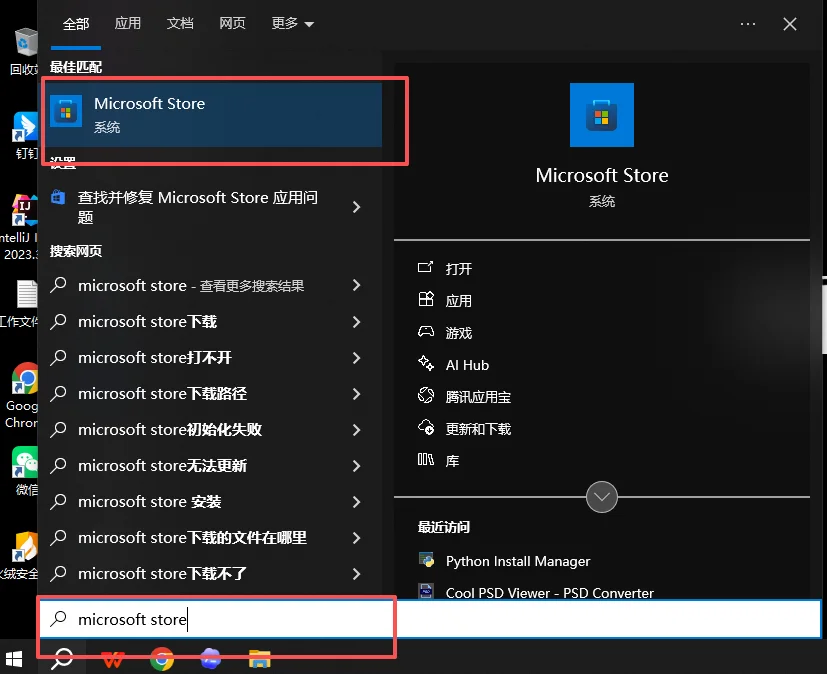This screenshot has width=827, height=674.
Task: Click the Google Chrome desktop icon
Action: click(25, 378)
